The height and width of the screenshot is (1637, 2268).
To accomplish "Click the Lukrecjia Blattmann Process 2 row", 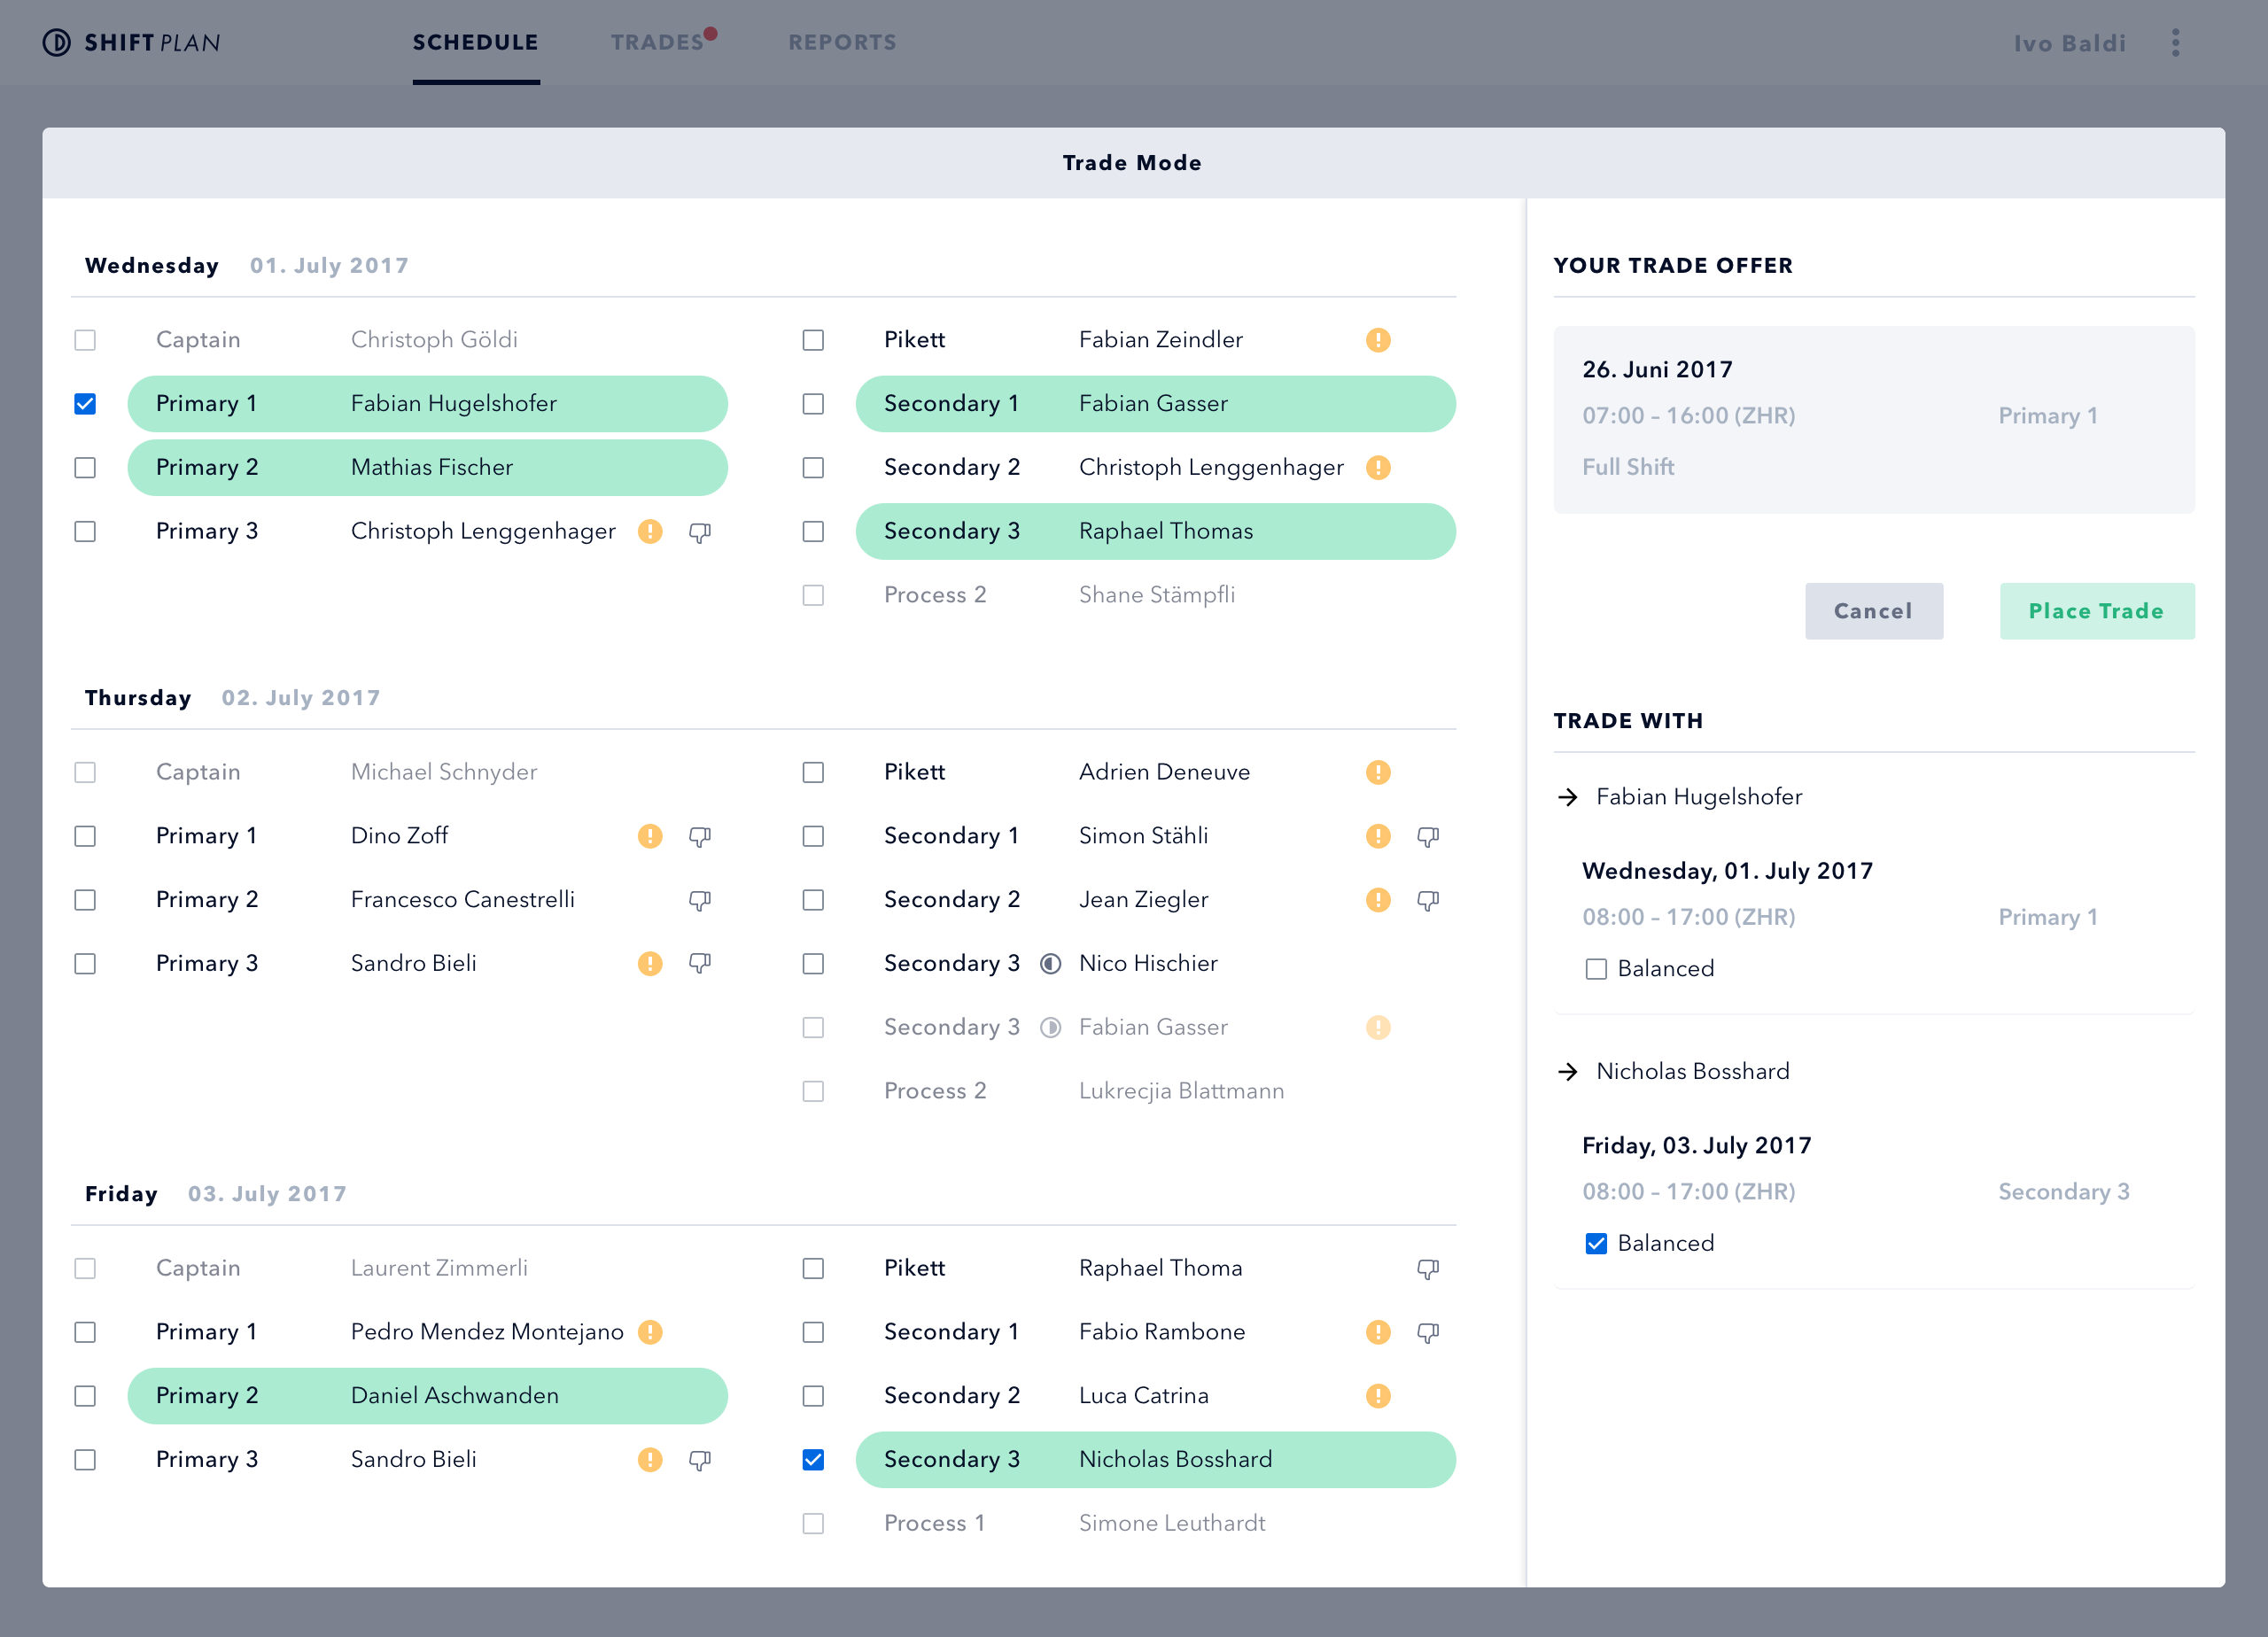I will tap(1127, 1092).
